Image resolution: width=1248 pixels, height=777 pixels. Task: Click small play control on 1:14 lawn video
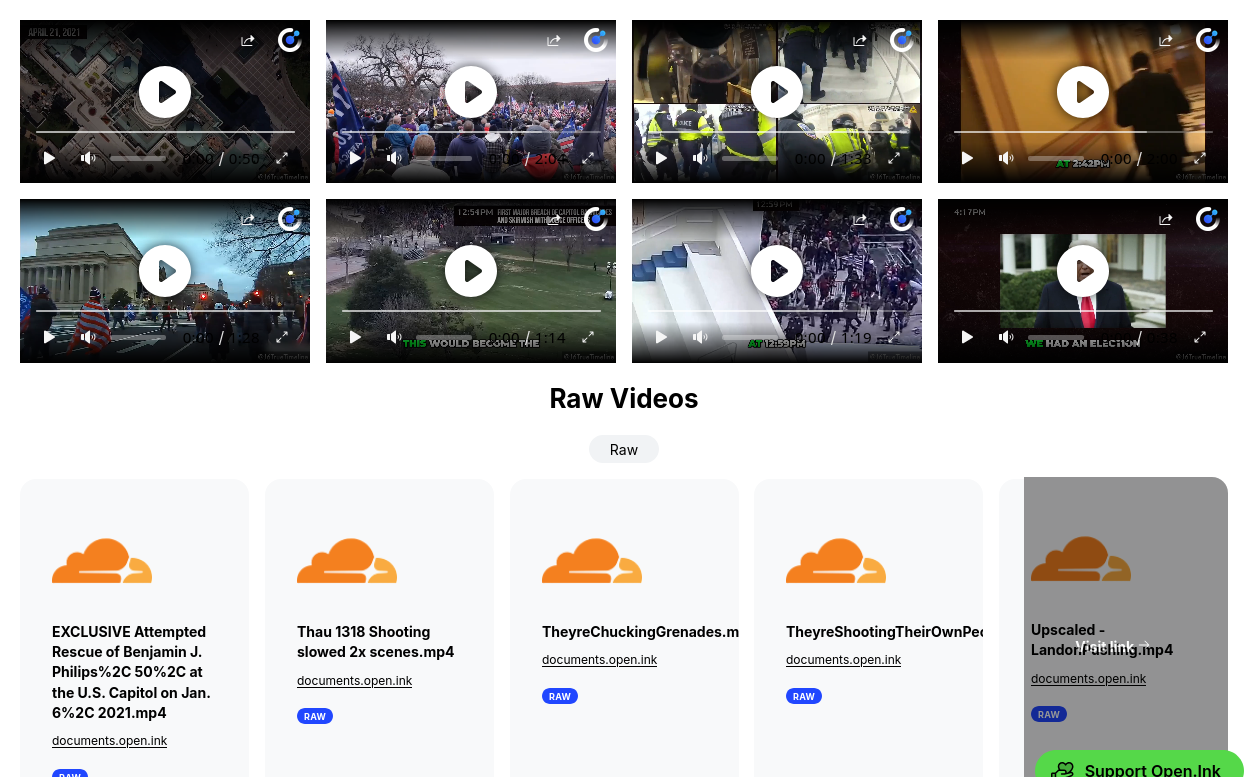(x=355, y=337)
